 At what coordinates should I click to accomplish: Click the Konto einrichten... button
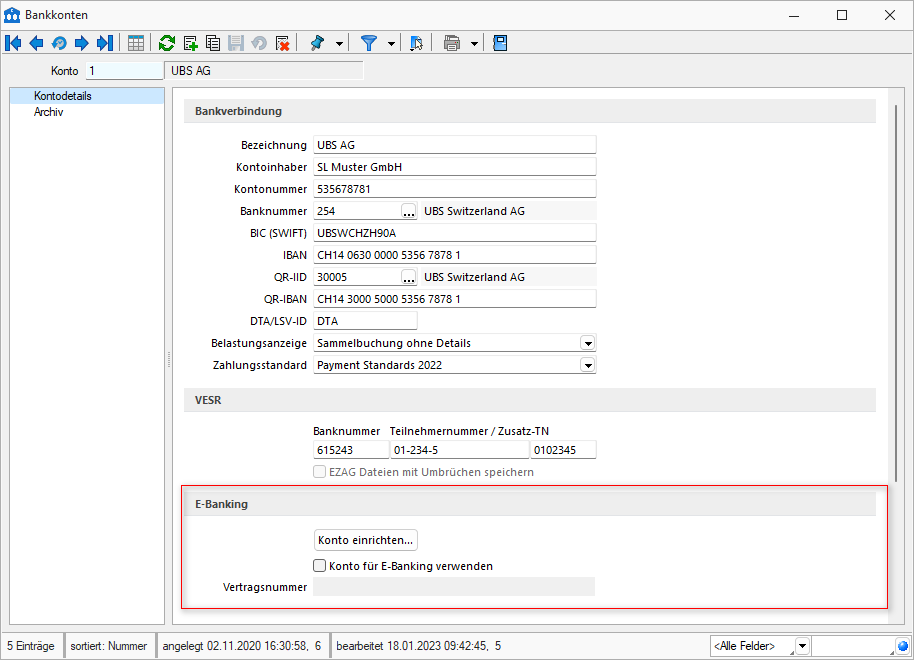pyautogui.click(x=365, y=540)
